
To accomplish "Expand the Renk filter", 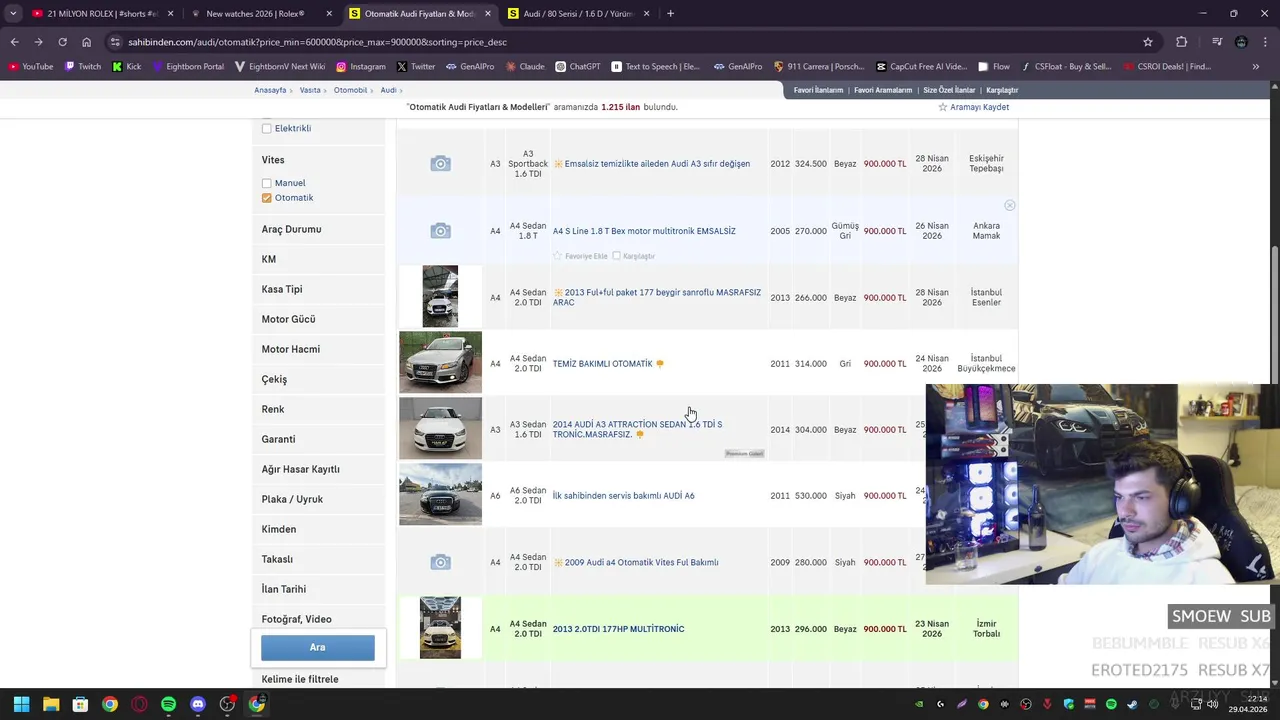I will 318,409.
